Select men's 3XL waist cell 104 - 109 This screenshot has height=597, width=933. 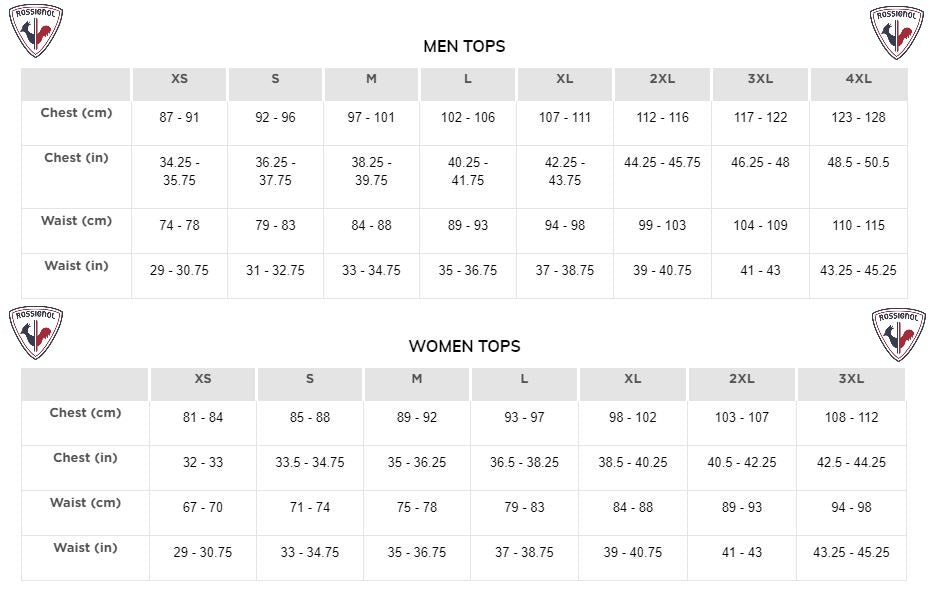click(760, 226)
